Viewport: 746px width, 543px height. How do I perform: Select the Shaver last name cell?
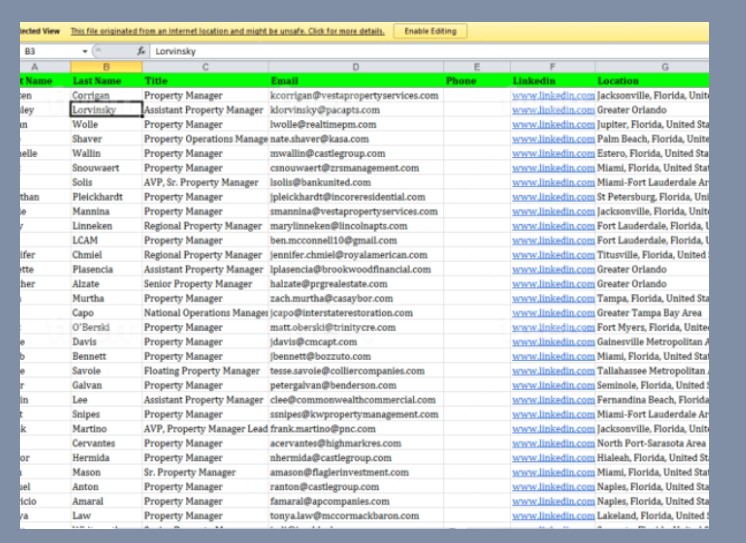106,139
